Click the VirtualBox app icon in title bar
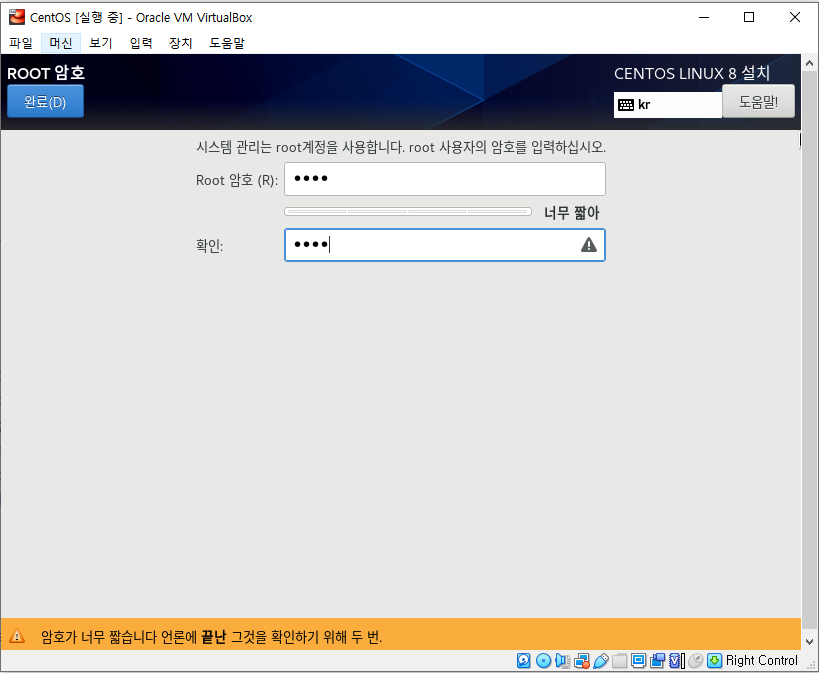This screenshot has height=673, width=819. (17, 17)
